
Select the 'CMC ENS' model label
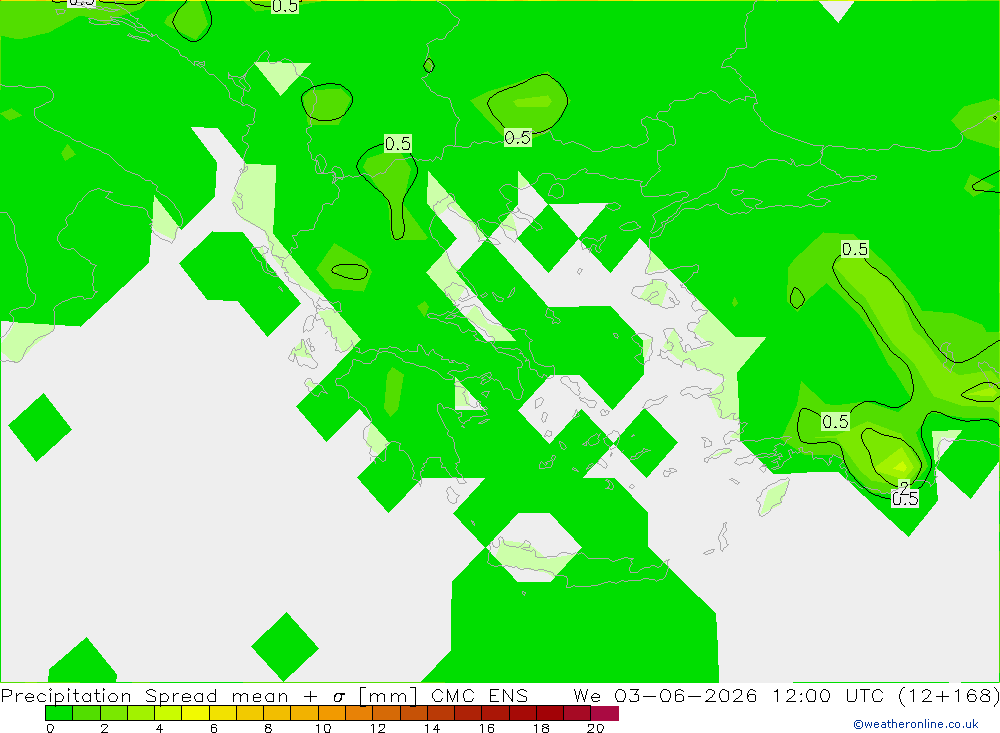click(x=480, y=695)
